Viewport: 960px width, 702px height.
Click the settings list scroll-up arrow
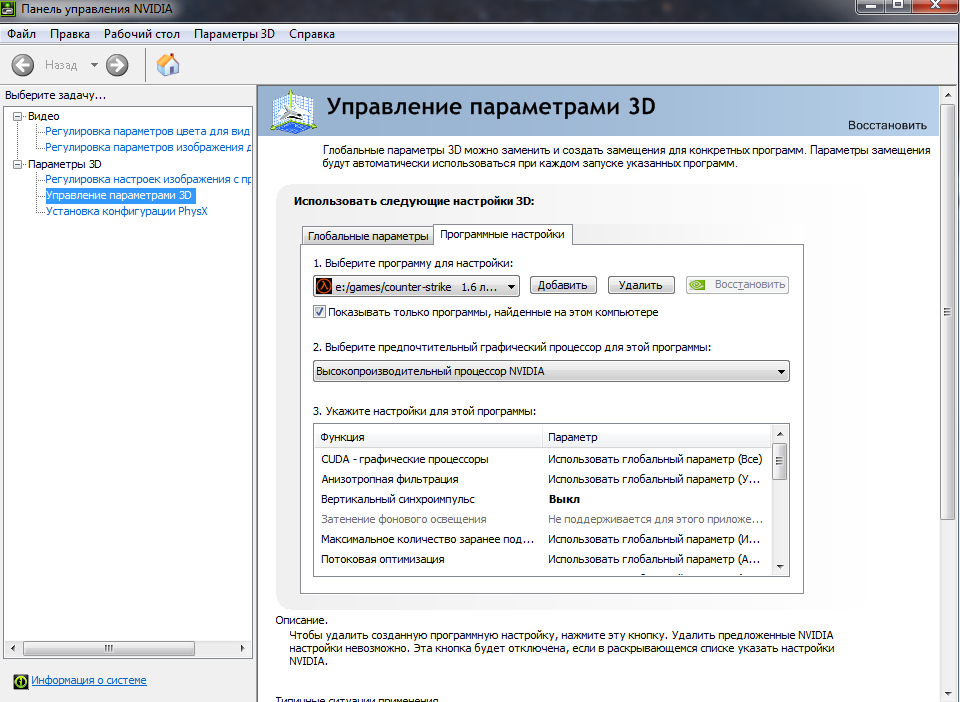click(x=780, y=434)
